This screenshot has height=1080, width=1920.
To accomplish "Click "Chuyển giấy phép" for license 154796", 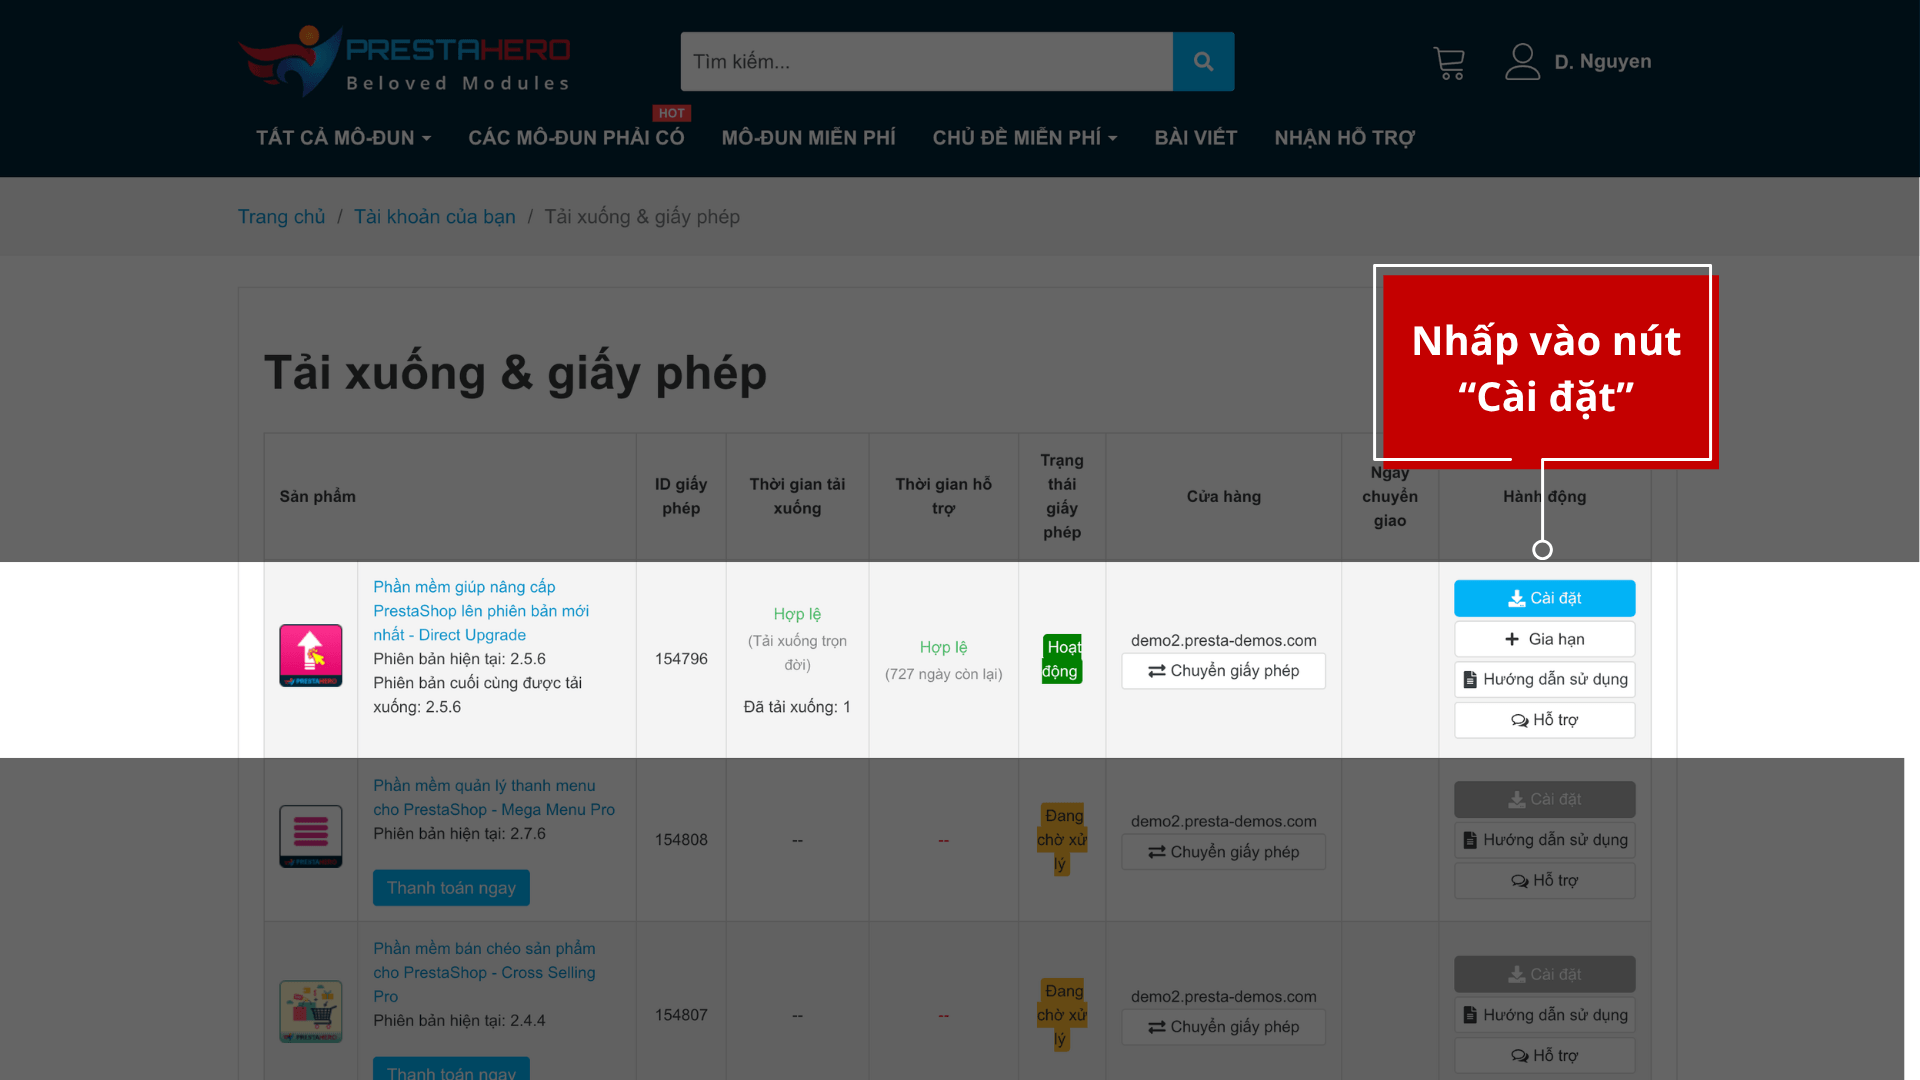I will (x=1223, y=671).
